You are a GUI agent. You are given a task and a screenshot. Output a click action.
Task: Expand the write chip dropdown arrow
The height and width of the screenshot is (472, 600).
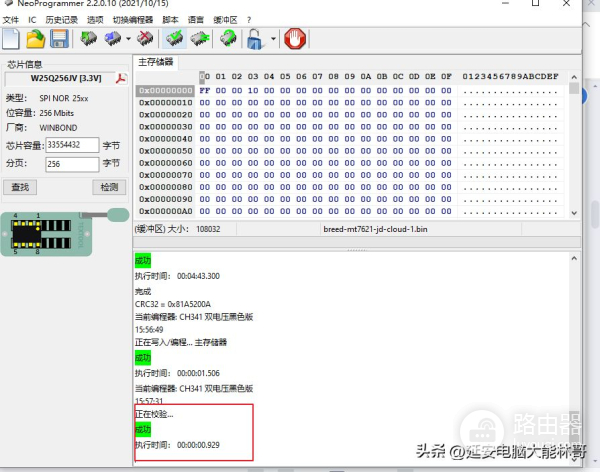coord(128,40)
